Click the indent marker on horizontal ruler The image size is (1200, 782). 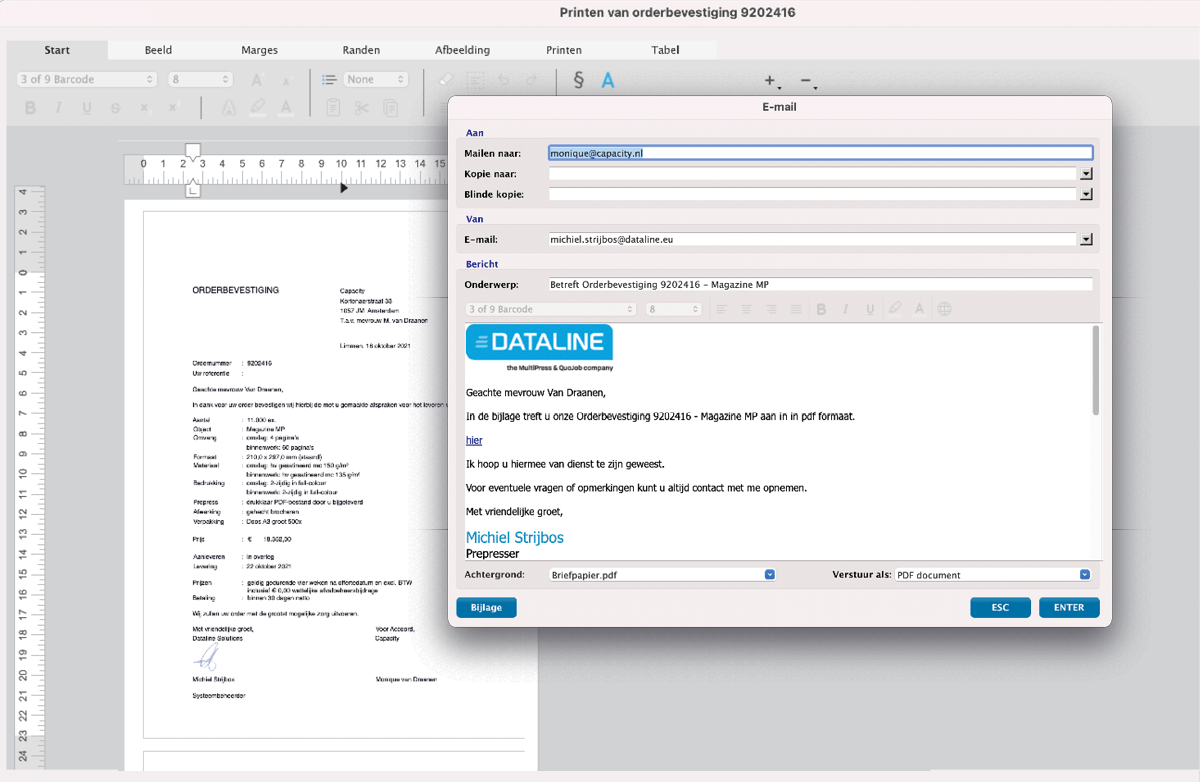point(193,150)
